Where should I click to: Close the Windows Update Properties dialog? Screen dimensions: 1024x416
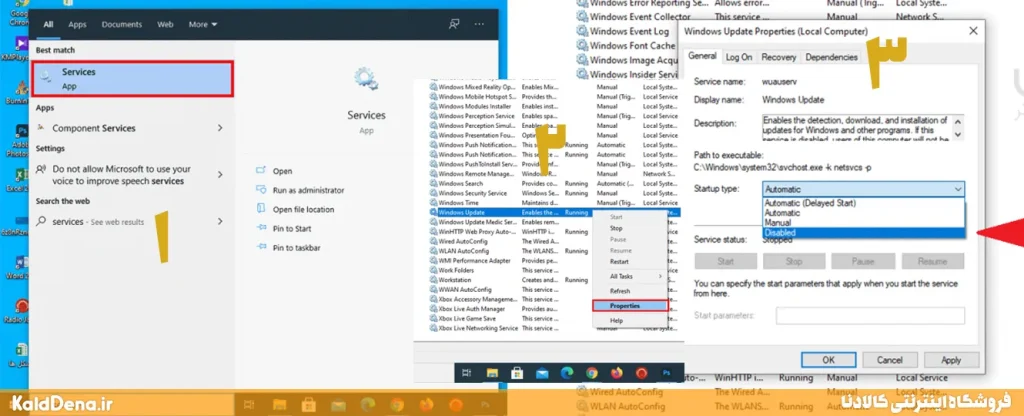[x=973, y=31]
